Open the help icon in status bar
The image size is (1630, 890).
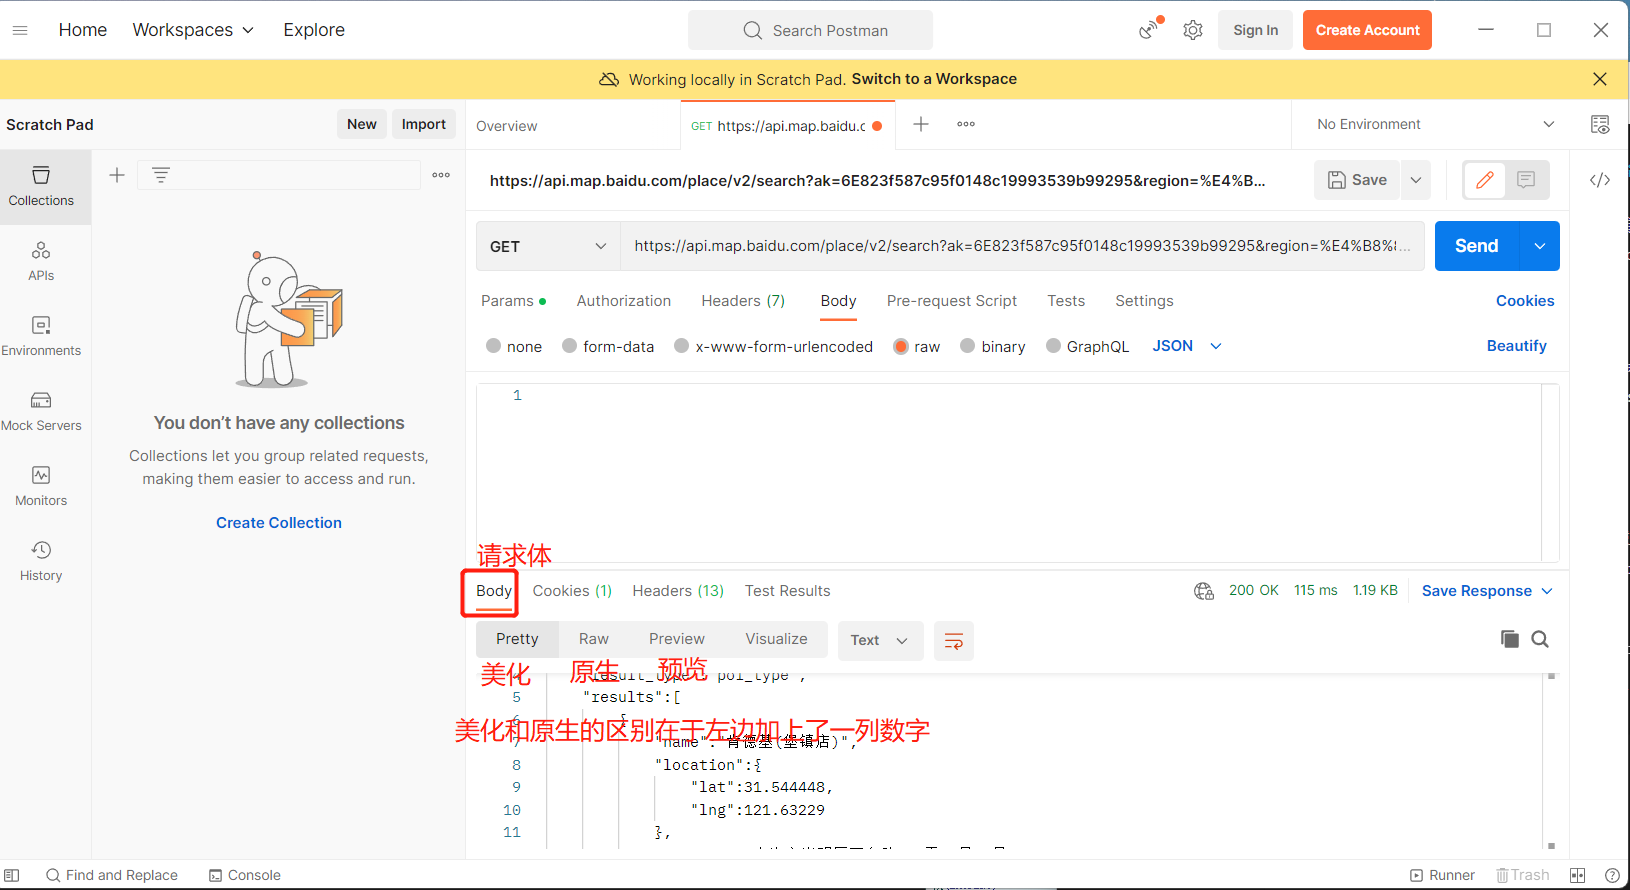click(x=1612, y=875)
